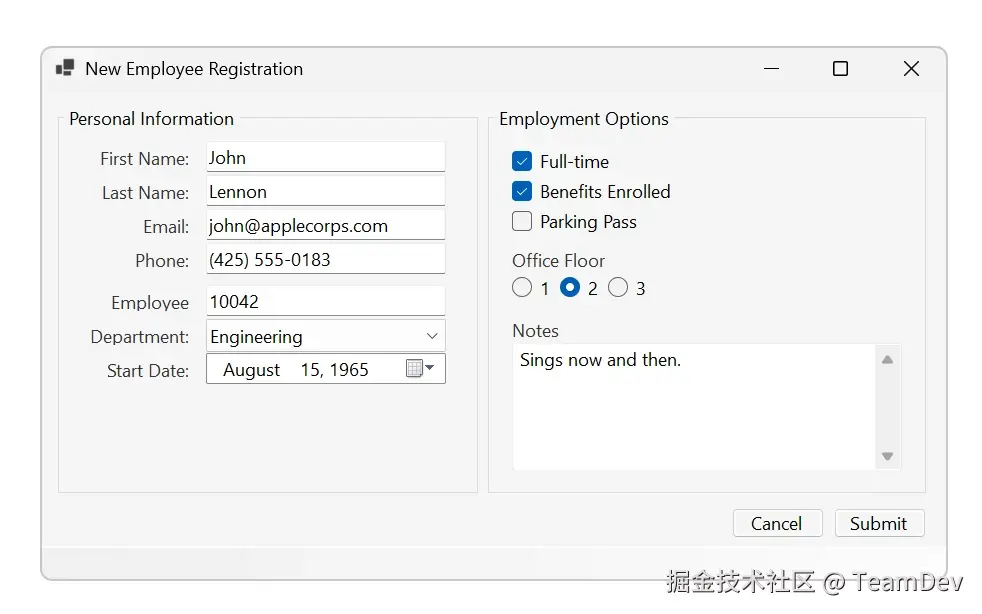Enable the Parking Pass checkbox
Image resolution: width=982 pixels, height=614 pixels.
pos(522,221)
